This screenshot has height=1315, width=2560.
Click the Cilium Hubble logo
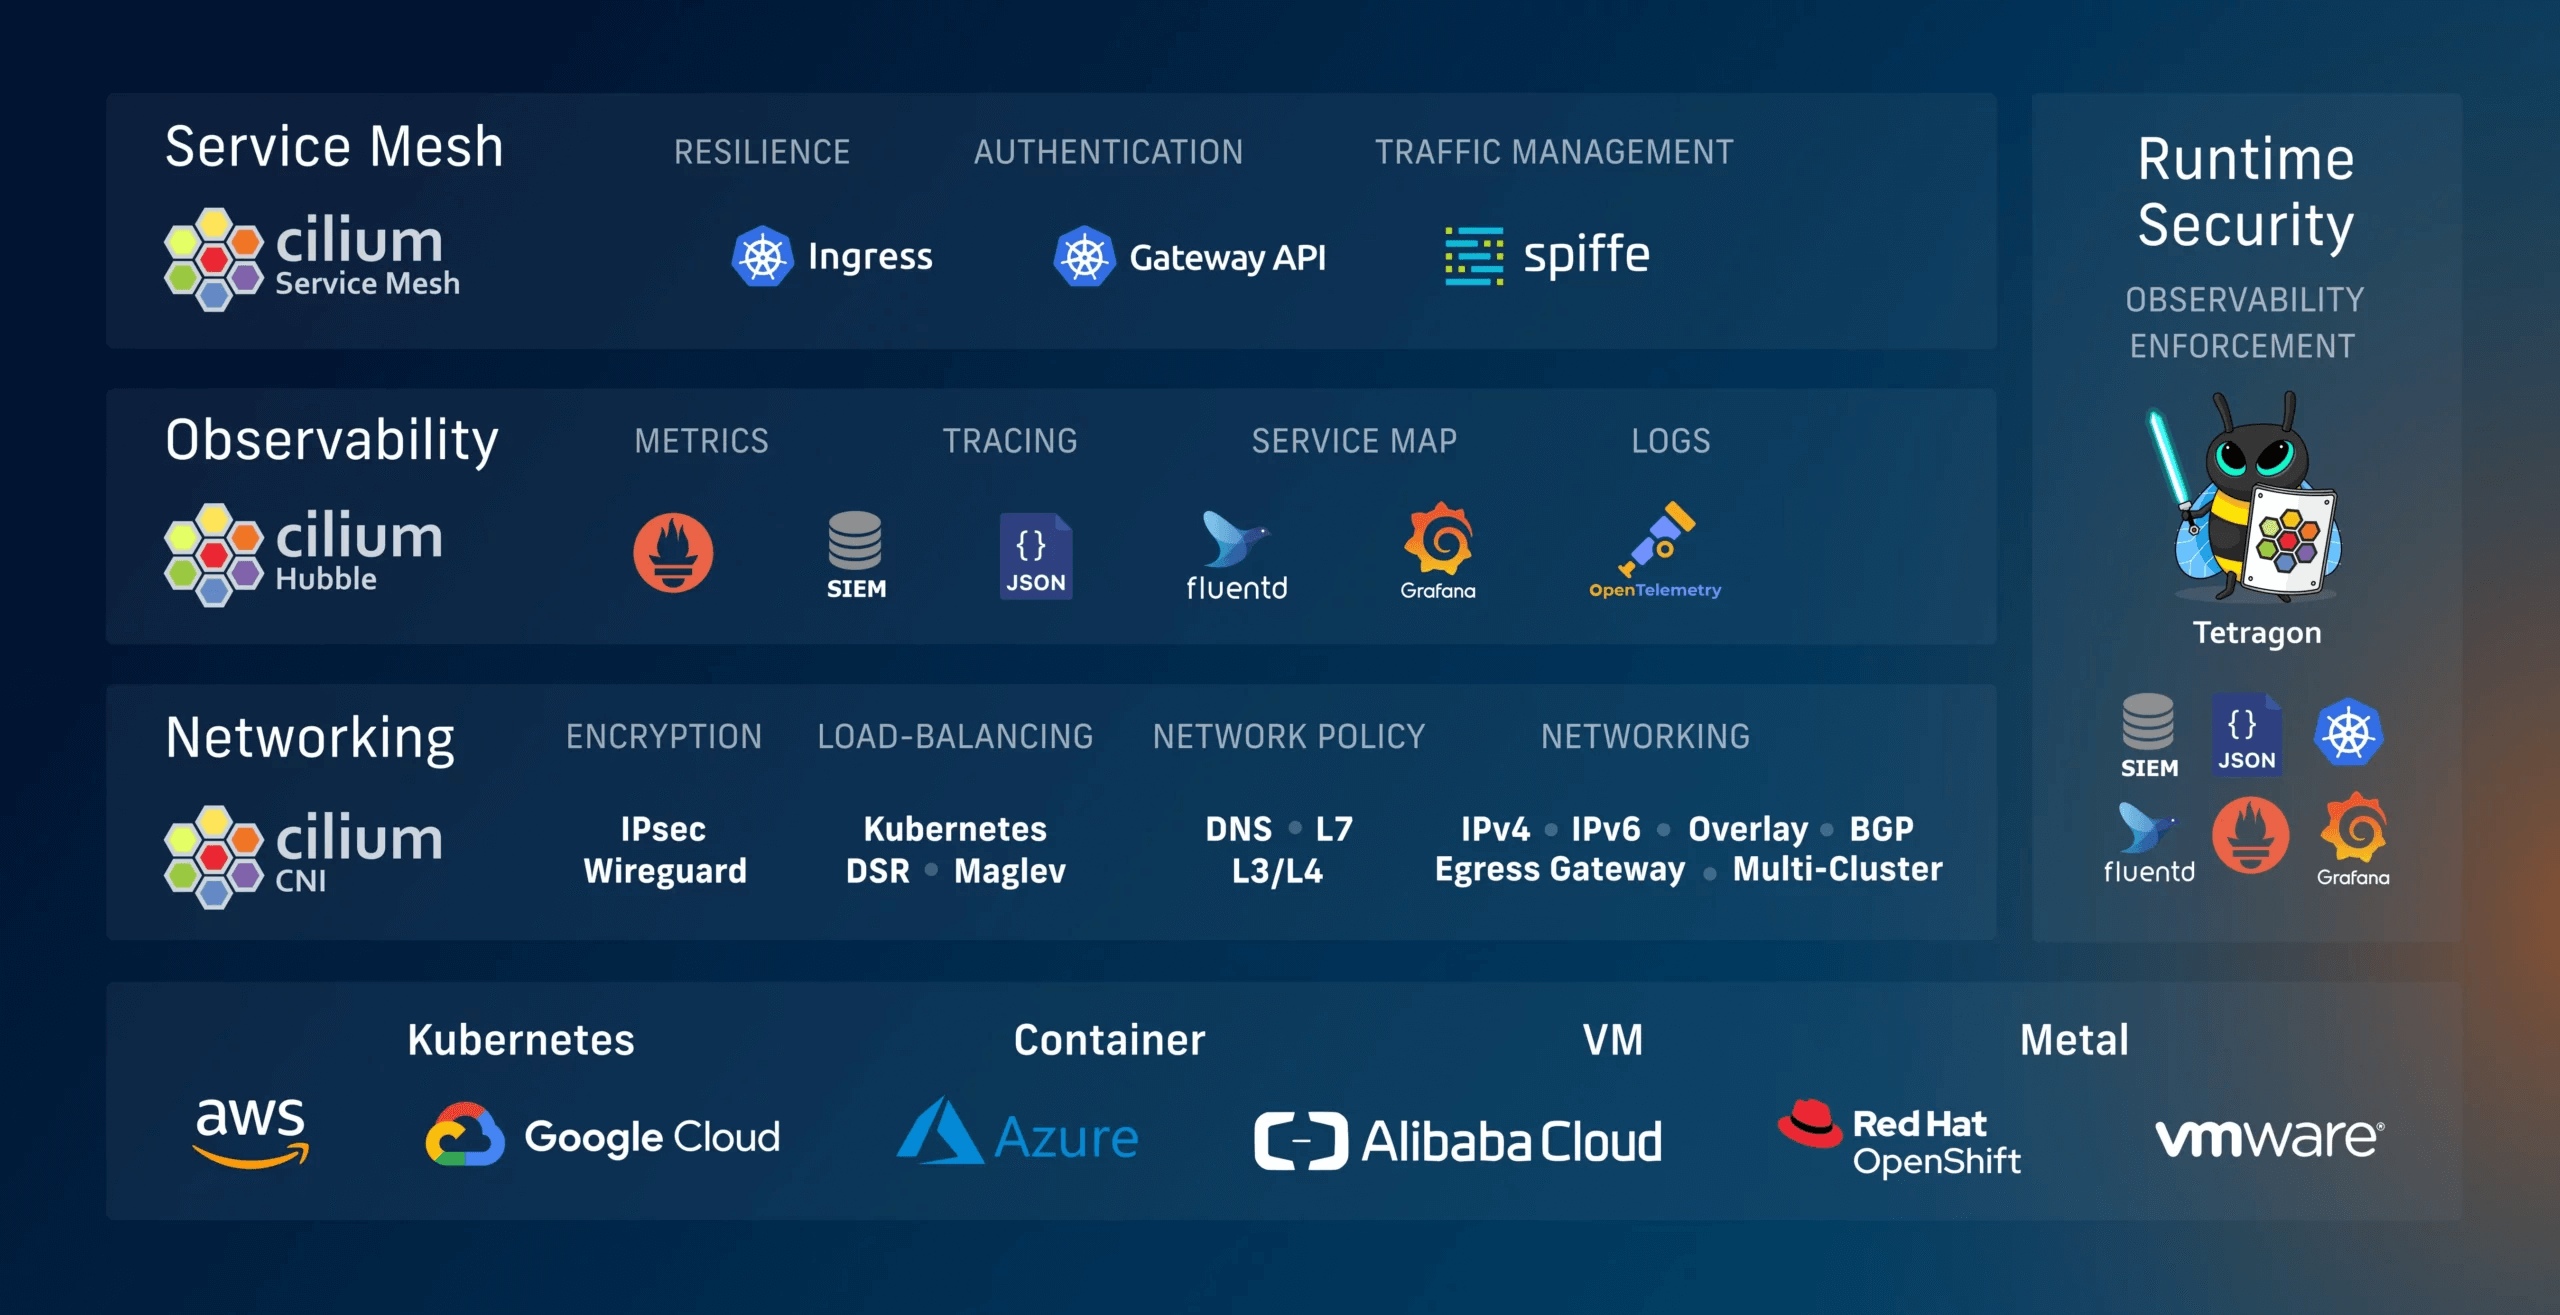[x=304, y=555]
